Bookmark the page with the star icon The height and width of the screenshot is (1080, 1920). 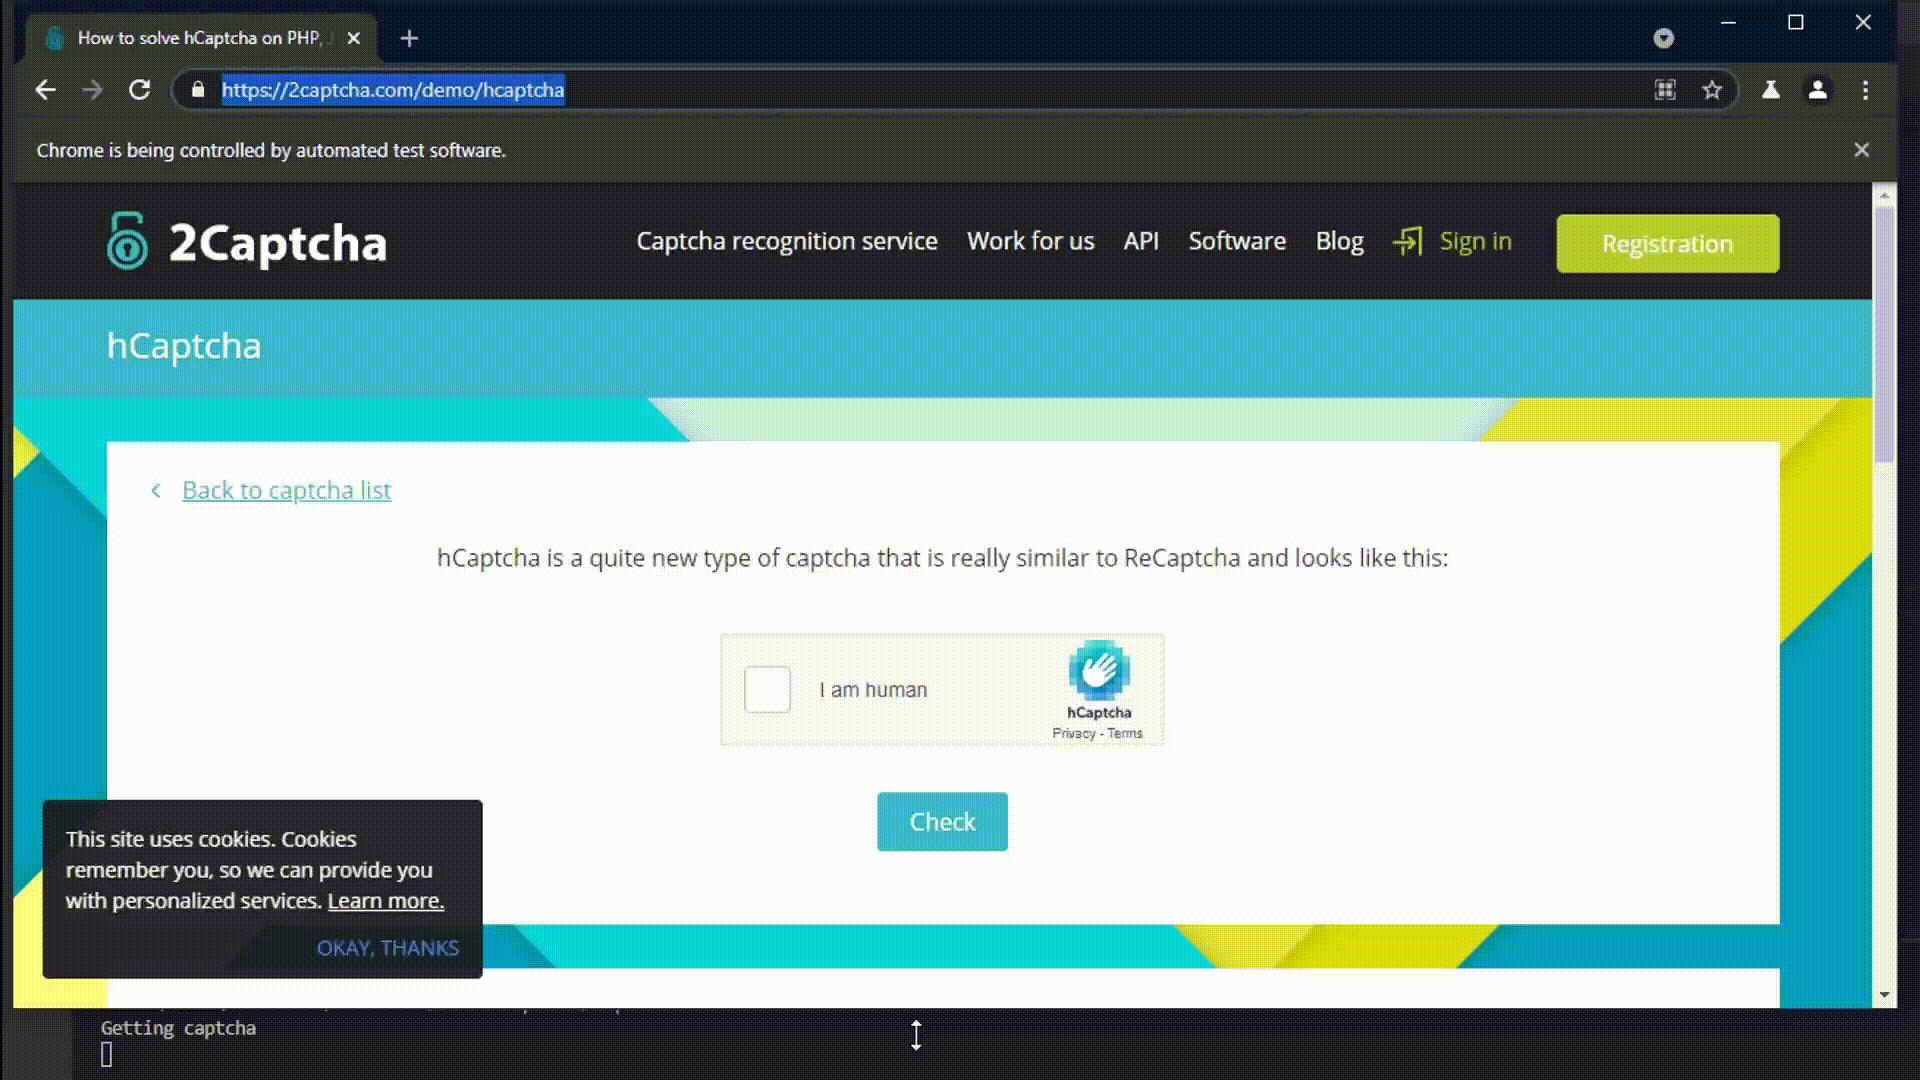click(1712, 90)
